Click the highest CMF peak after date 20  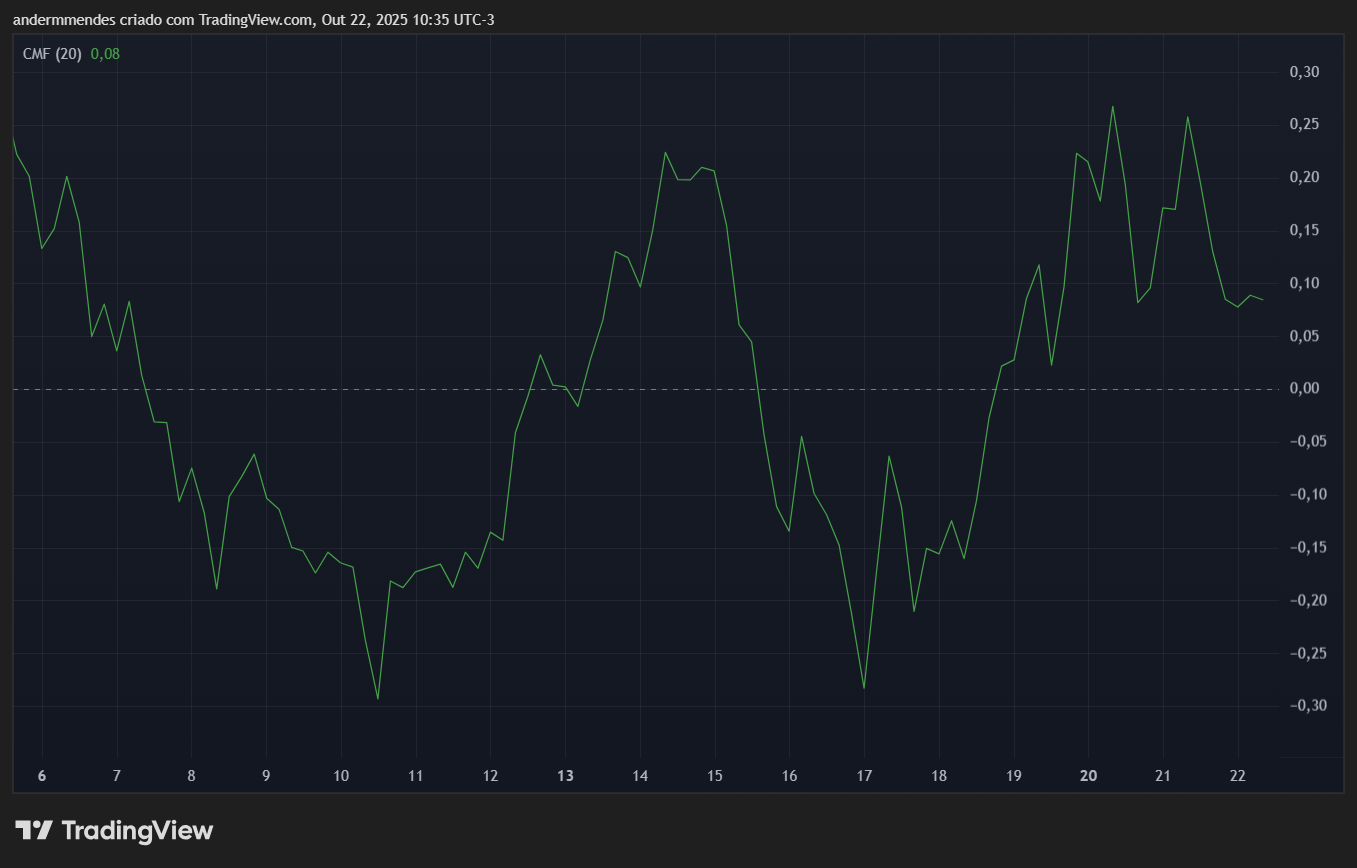click(1112, 106)
